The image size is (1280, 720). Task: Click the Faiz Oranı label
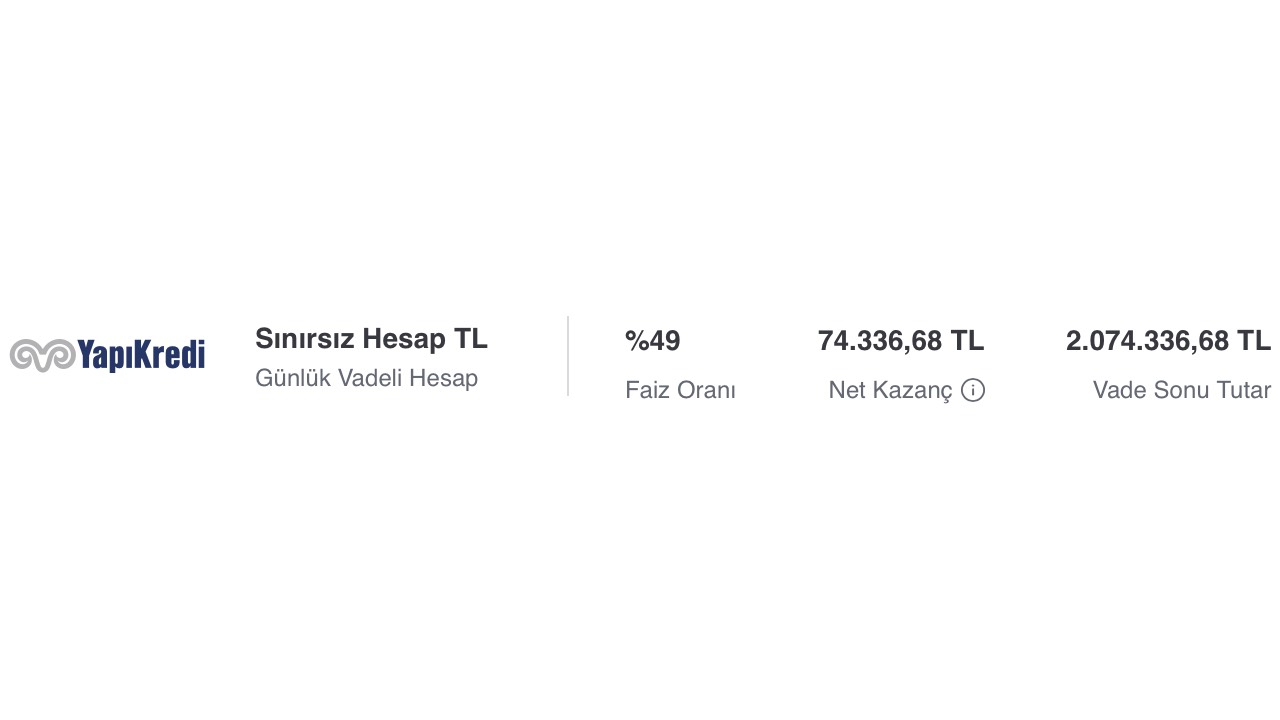coord(680,390)
